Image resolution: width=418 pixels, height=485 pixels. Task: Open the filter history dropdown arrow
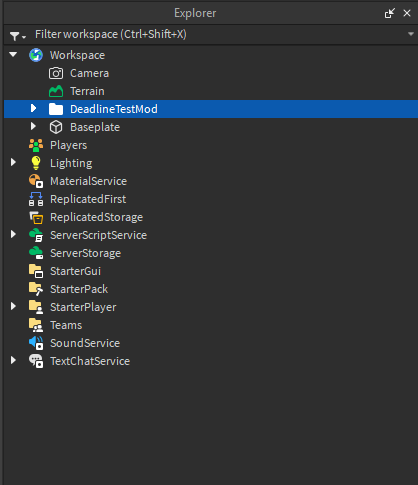pyautogui.click(x=411, y=34)
